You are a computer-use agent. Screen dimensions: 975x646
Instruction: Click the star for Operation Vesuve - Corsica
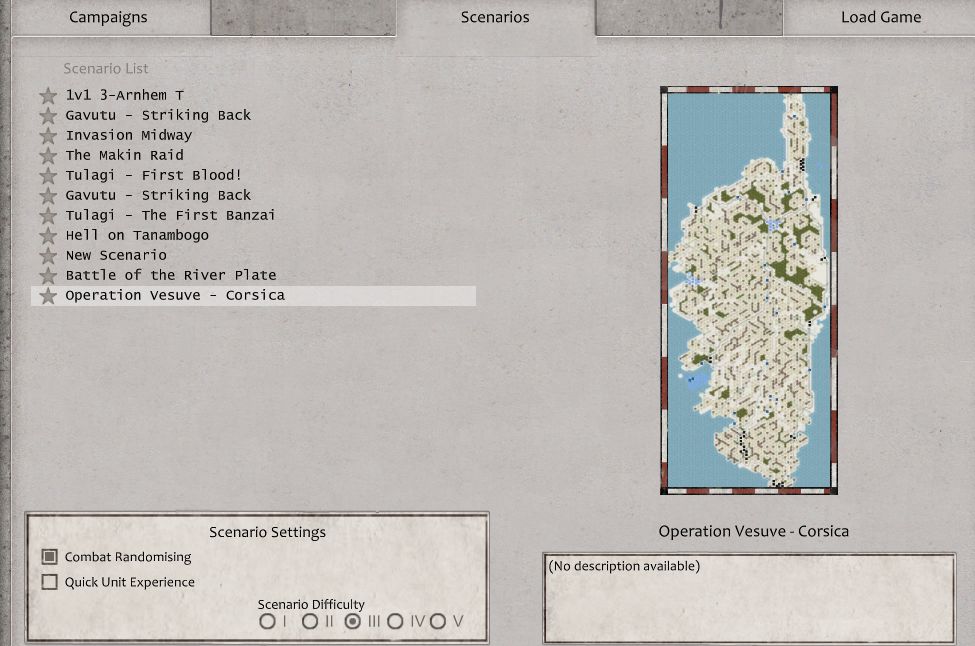point(48,296)
